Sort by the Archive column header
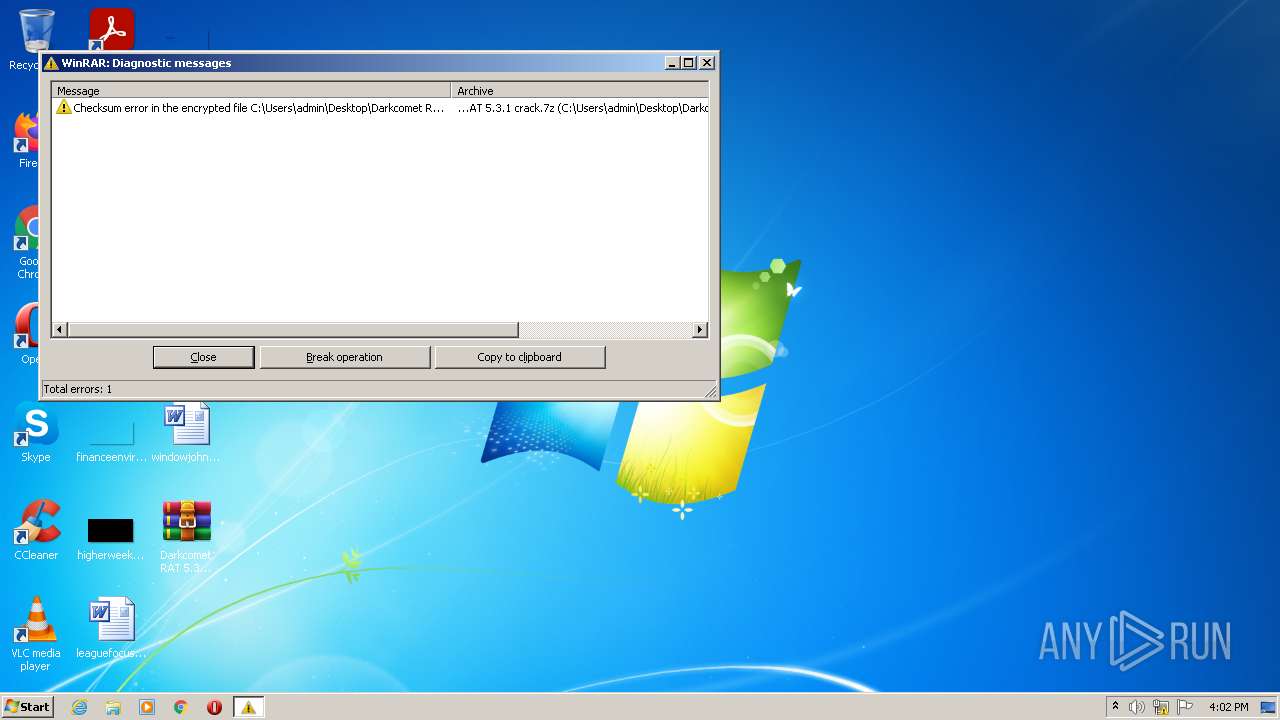 click(x=580, y=90)
